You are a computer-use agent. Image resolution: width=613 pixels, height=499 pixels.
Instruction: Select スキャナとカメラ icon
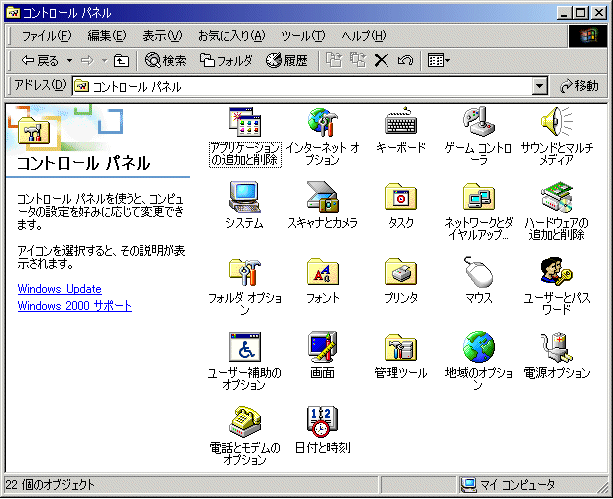point(323,197)
